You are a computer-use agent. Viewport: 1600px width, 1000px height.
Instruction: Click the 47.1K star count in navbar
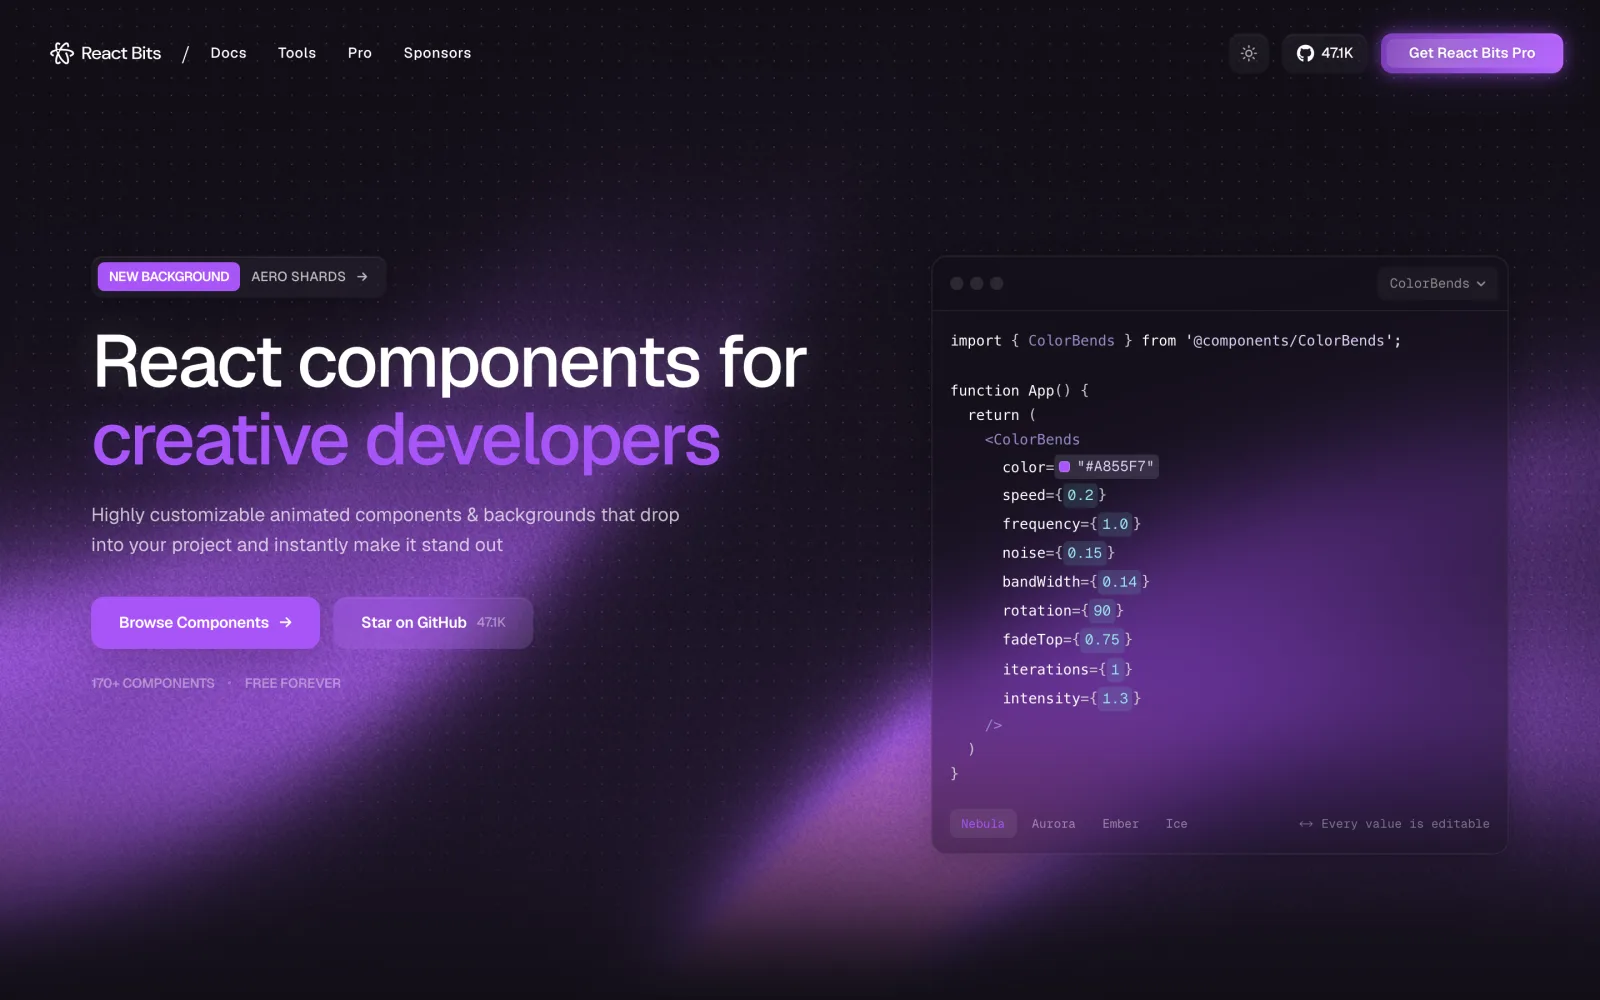pos(1337,53)
